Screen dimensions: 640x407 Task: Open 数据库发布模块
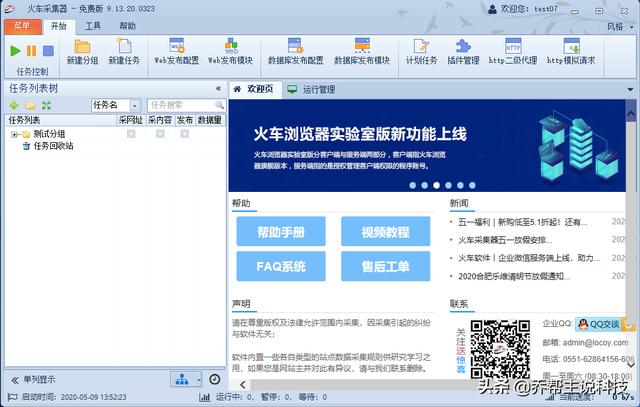click(362, 51)
